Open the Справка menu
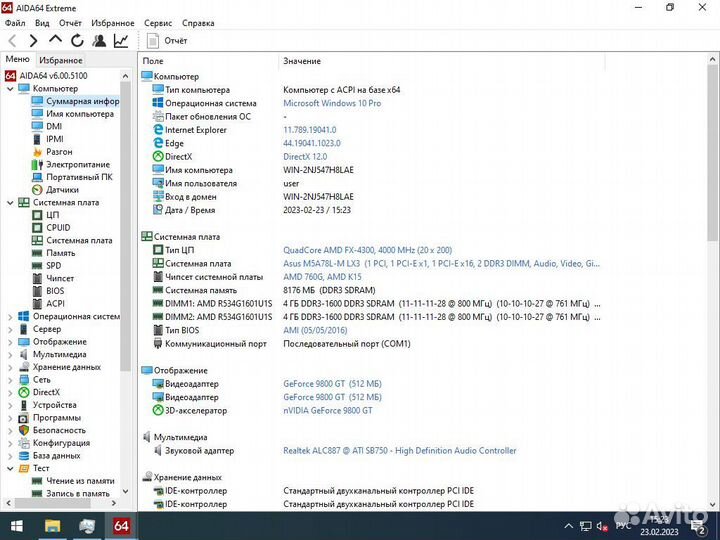 (x=198, y=23)
